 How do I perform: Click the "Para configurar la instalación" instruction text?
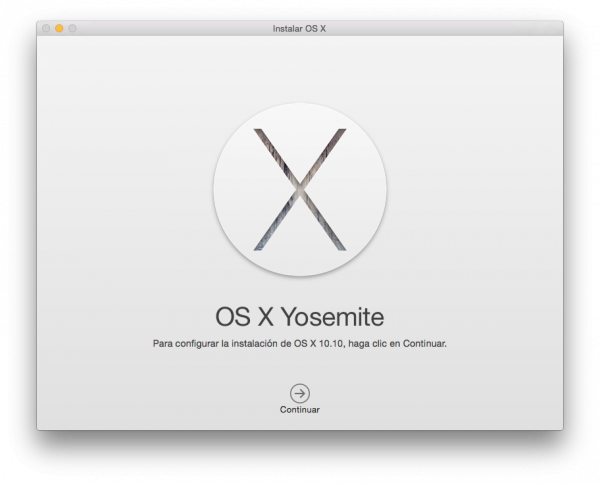(x=300, y=344)
